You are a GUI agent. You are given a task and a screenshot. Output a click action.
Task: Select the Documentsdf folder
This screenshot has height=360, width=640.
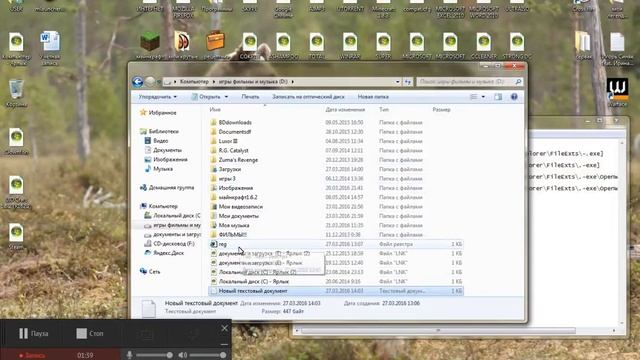[235, 132]
